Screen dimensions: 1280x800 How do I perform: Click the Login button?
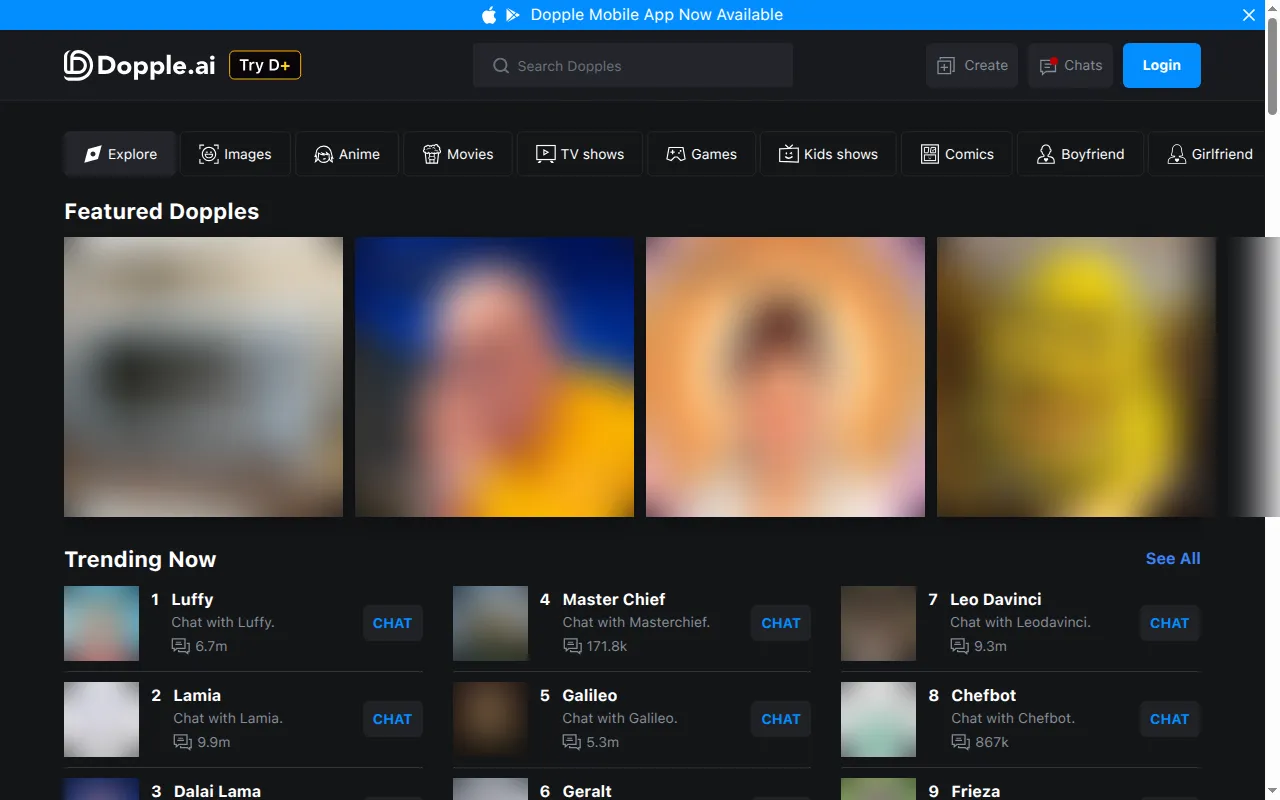[1162, 66]
